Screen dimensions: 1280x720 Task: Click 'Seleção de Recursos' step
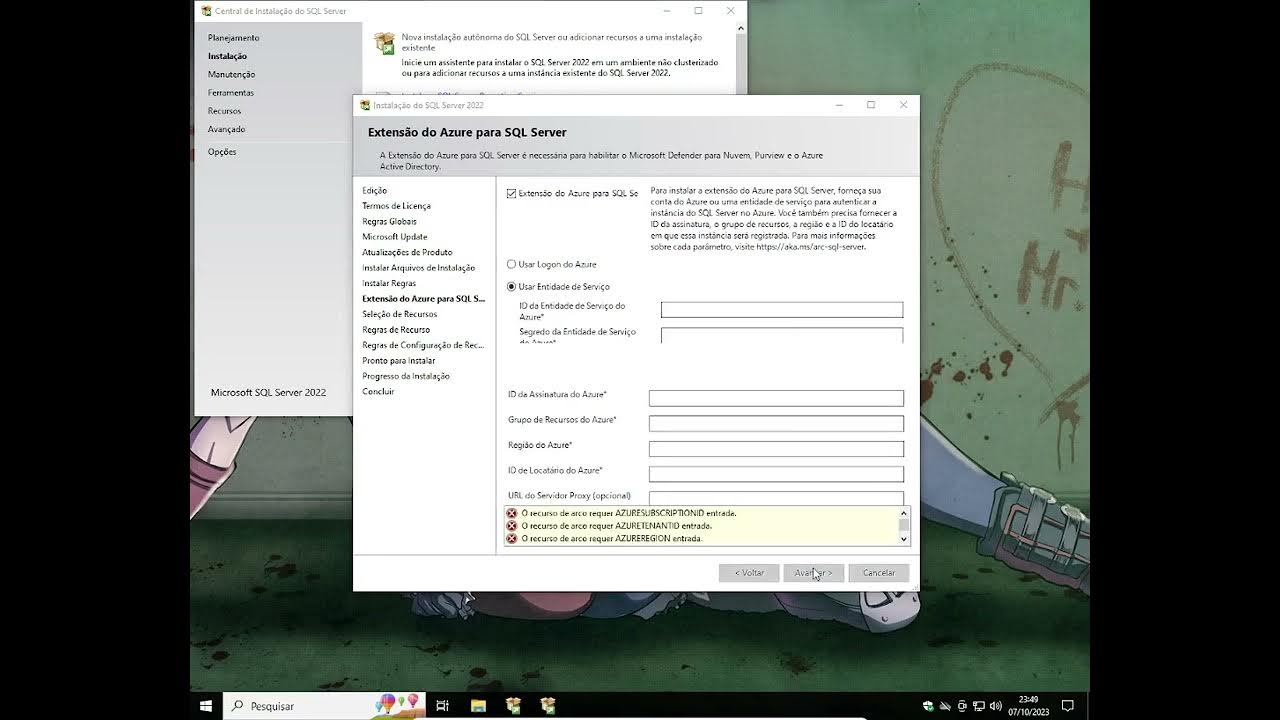point(400,314)
